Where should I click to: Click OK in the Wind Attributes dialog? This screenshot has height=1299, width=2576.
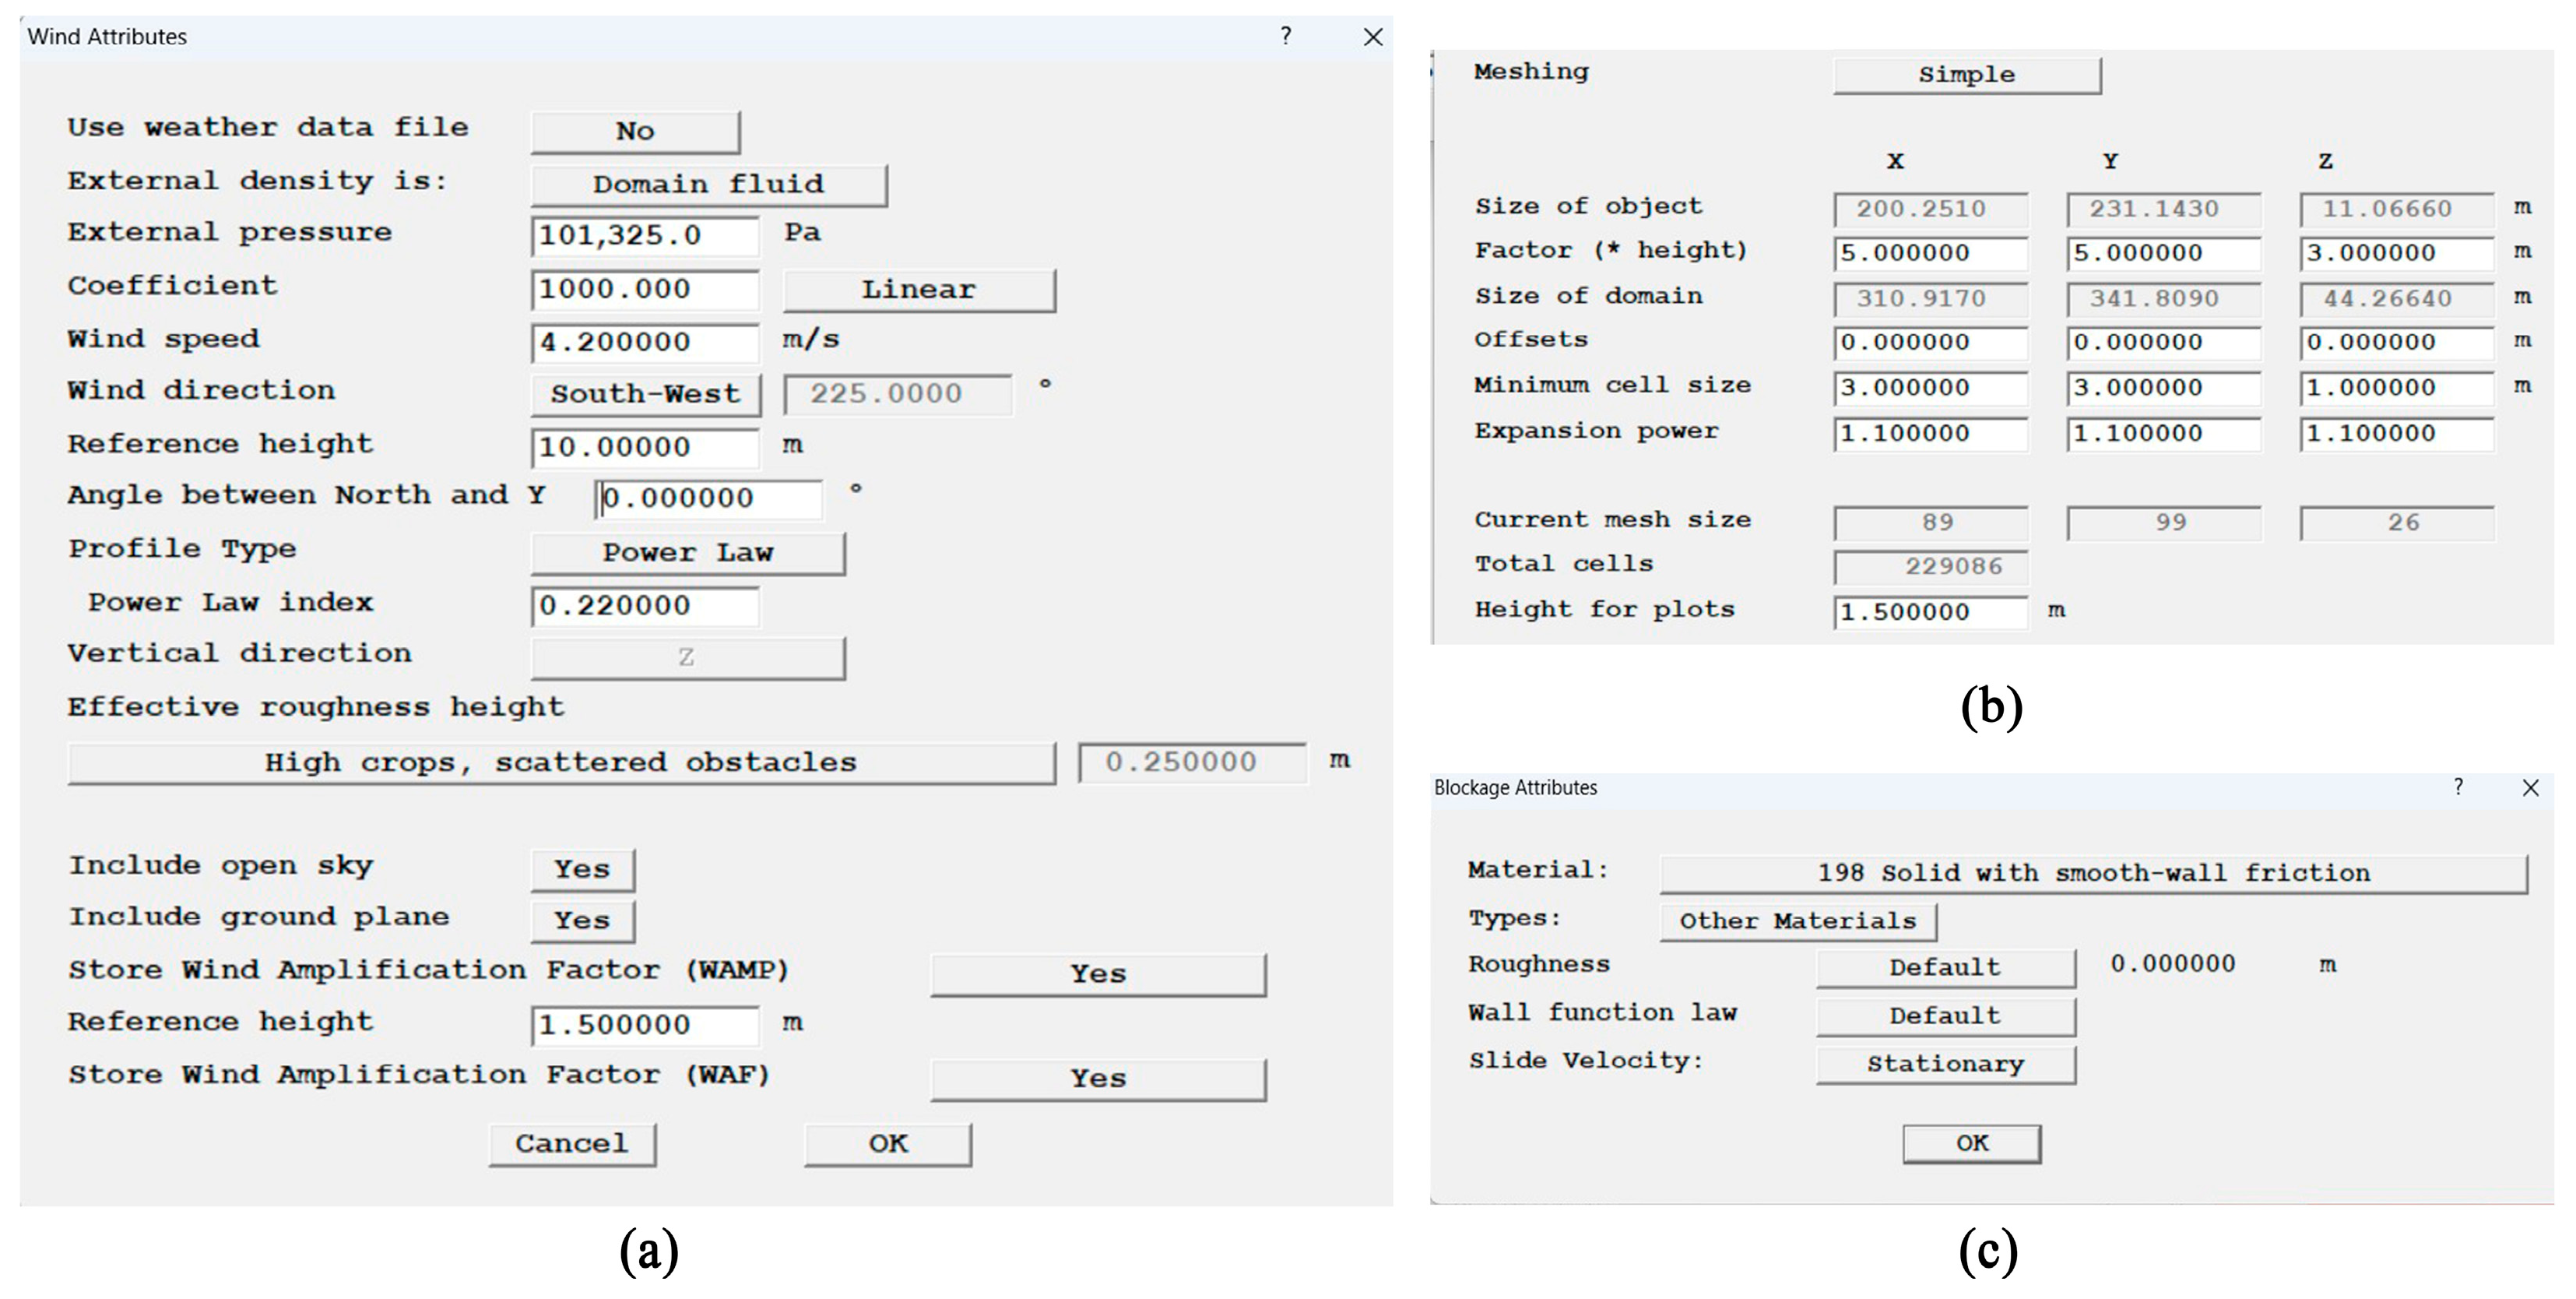(887, 1144)
